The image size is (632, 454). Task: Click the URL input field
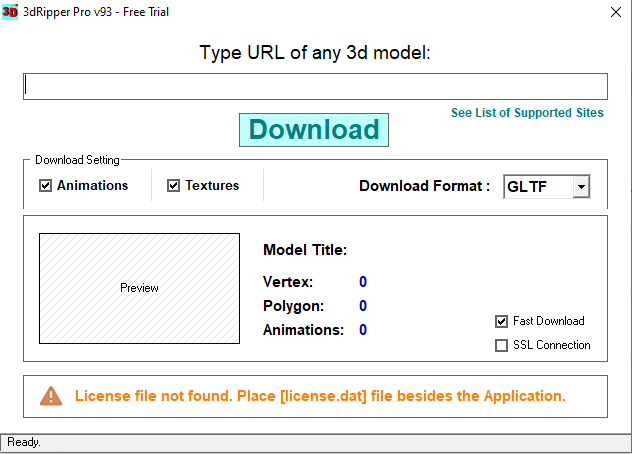[x=315, y=86]
